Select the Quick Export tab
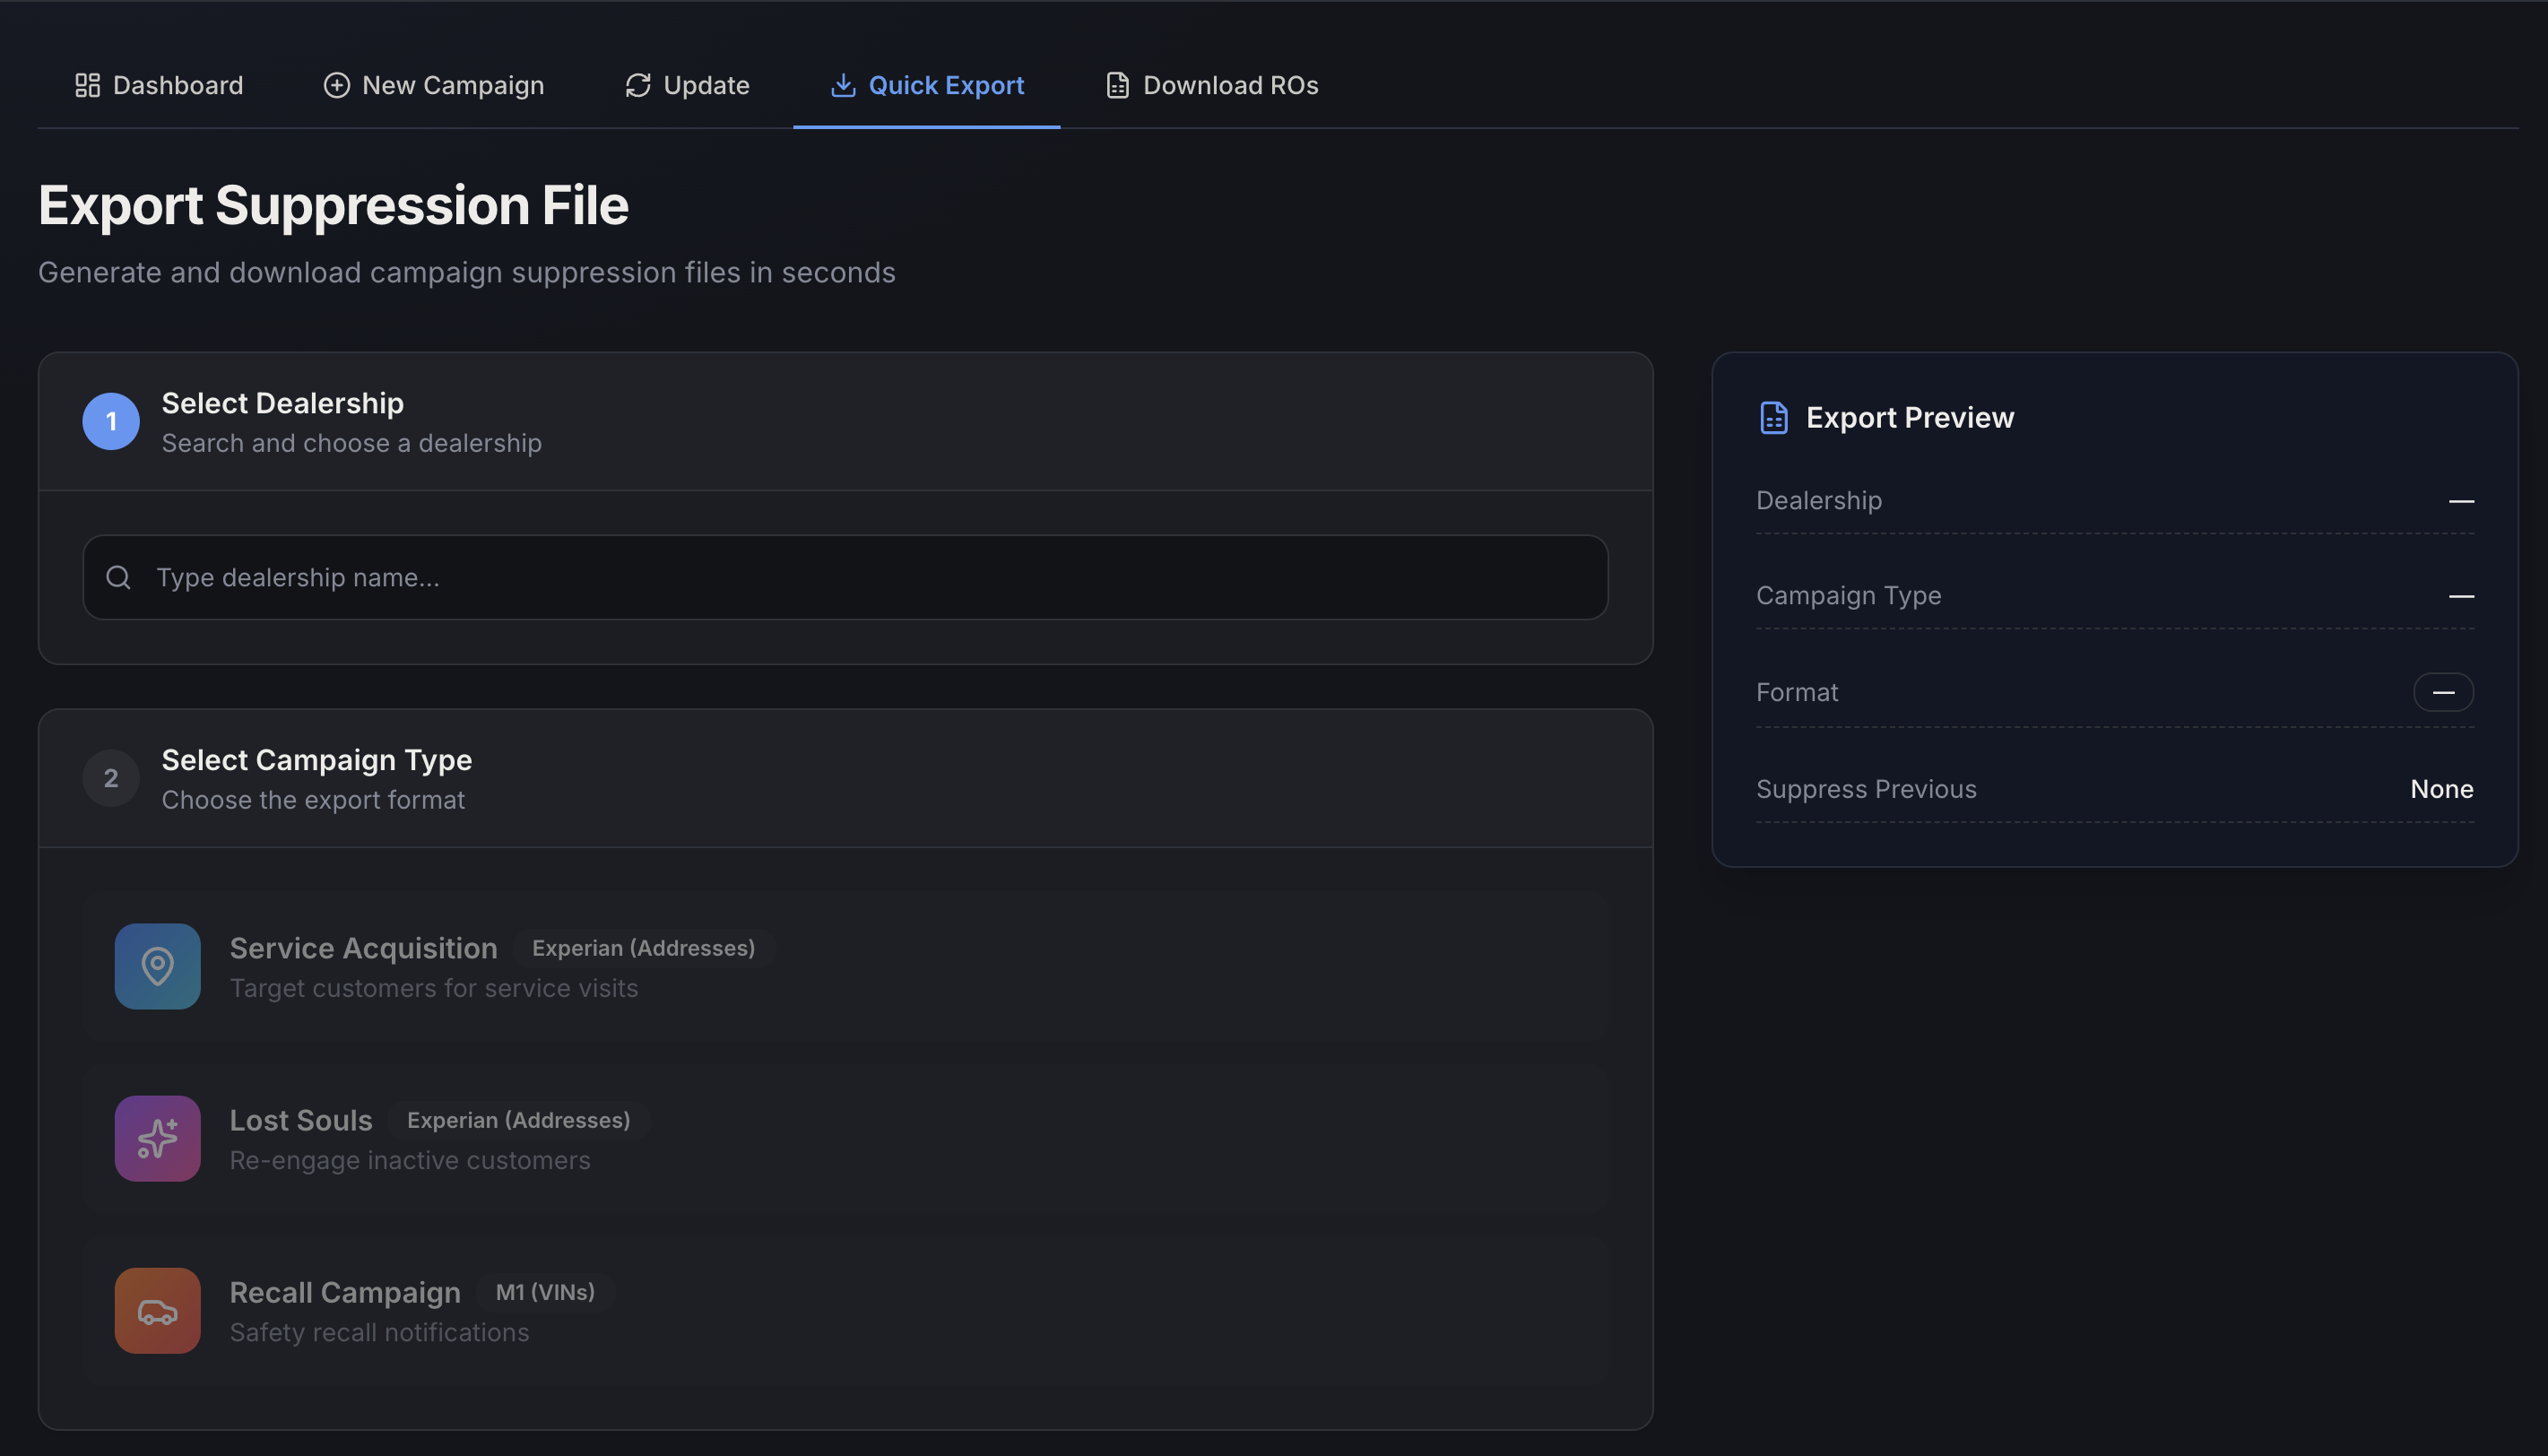Screen dimensions: 2548x1456 tap(927, 85)
